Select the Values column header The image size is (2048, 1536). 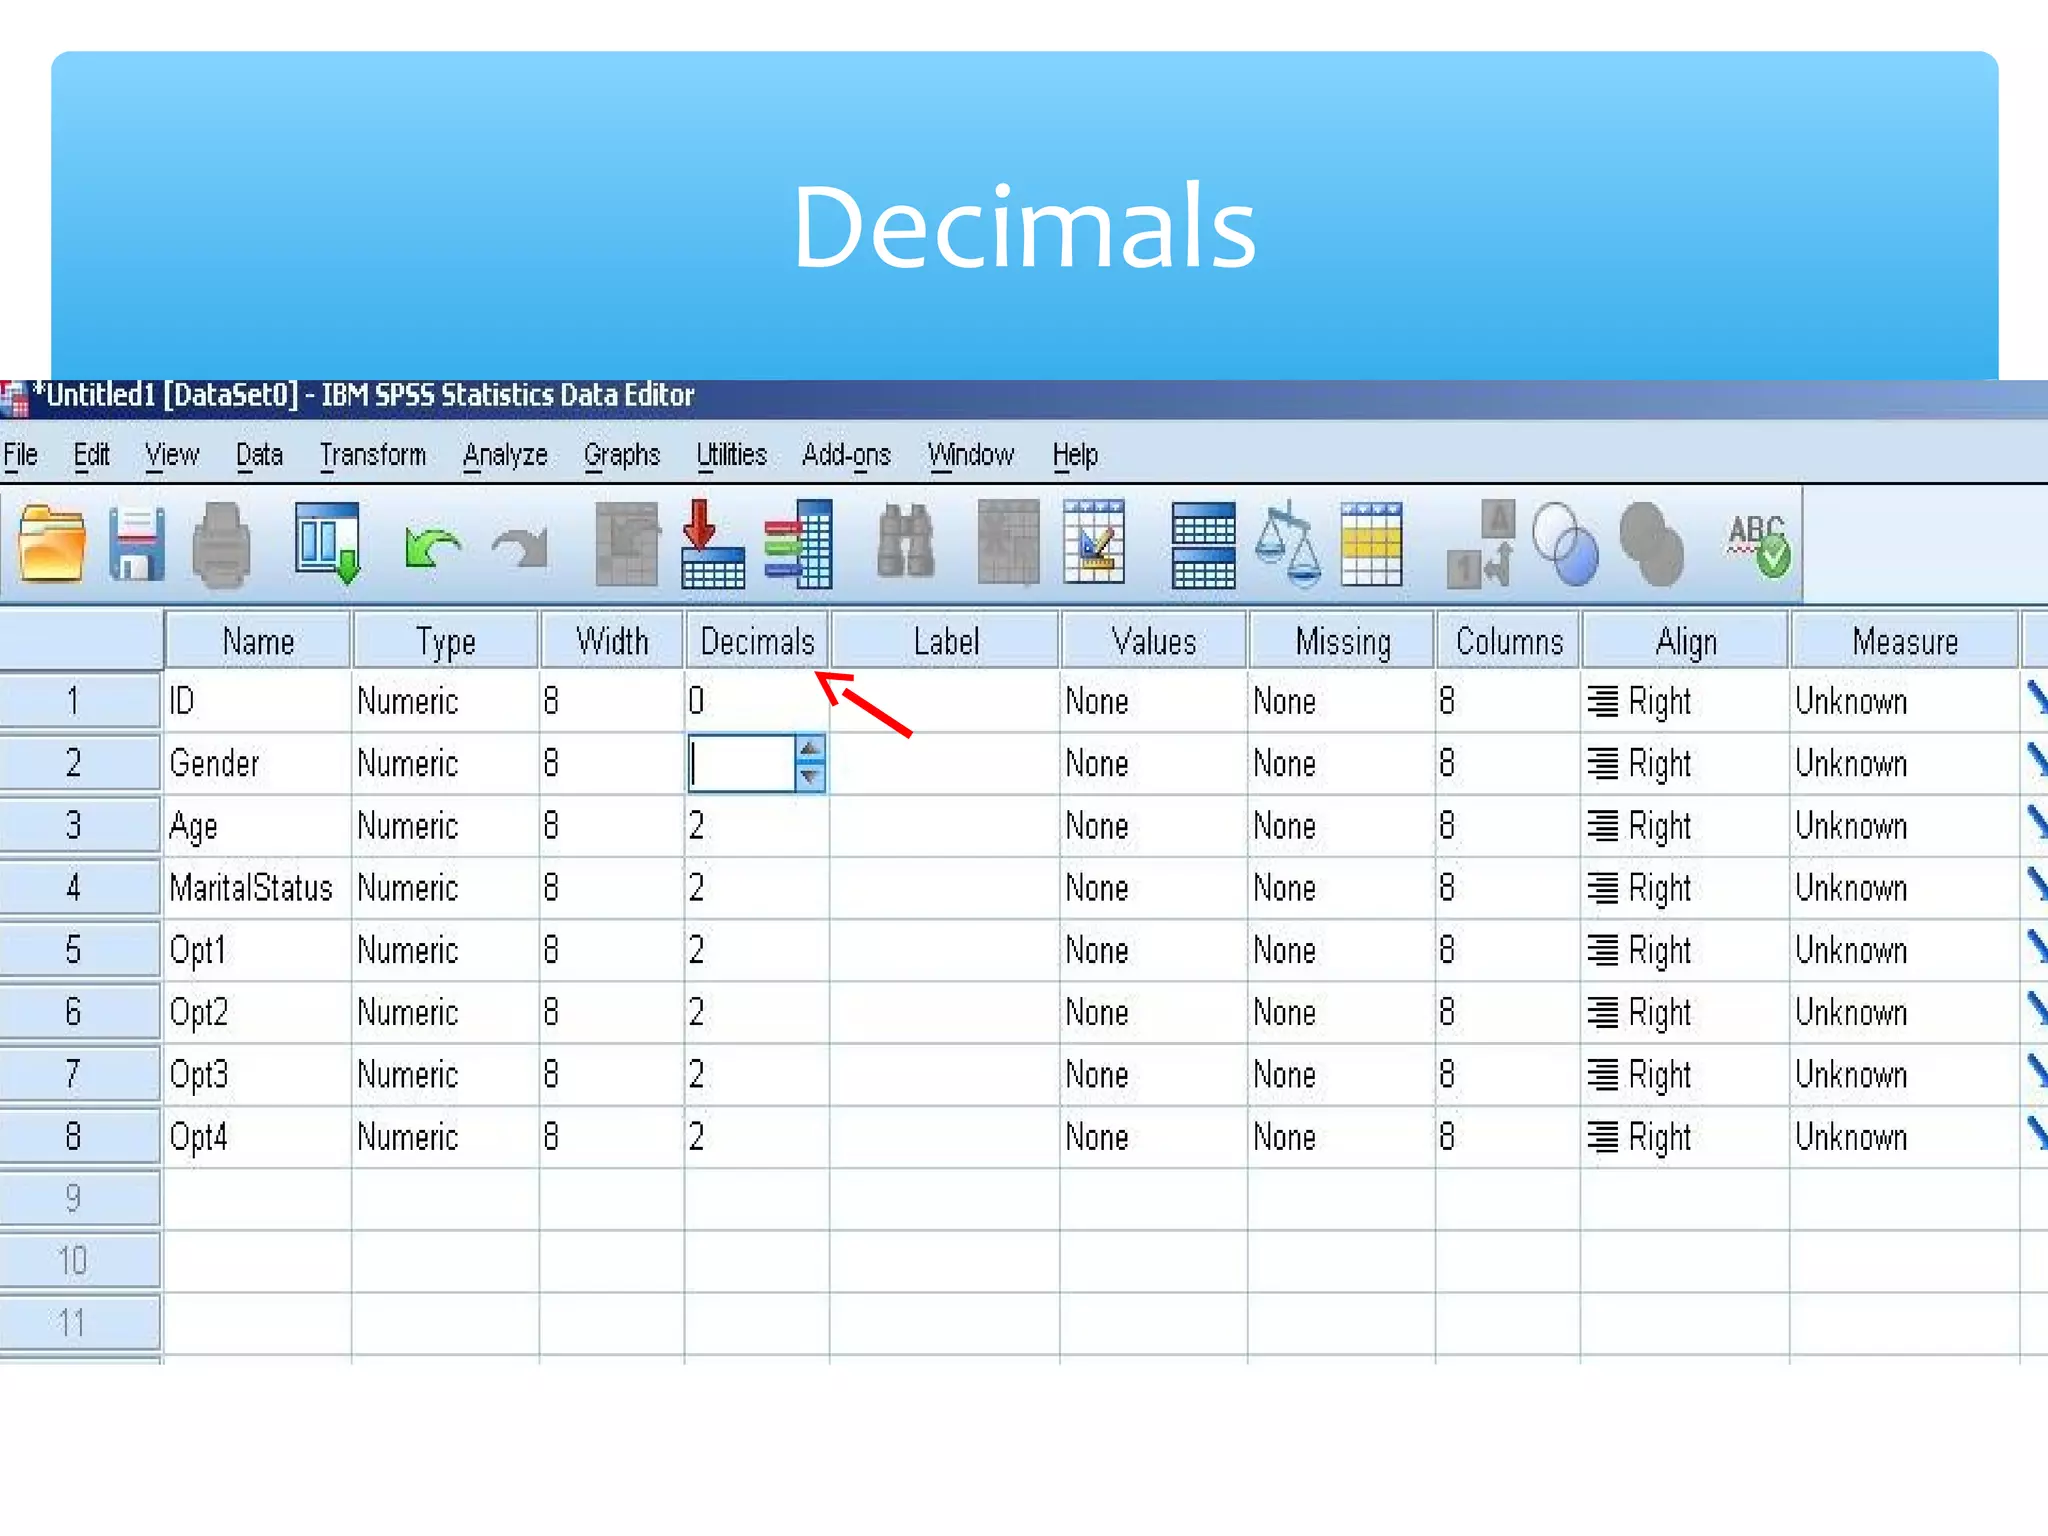tap(1154, 641)
